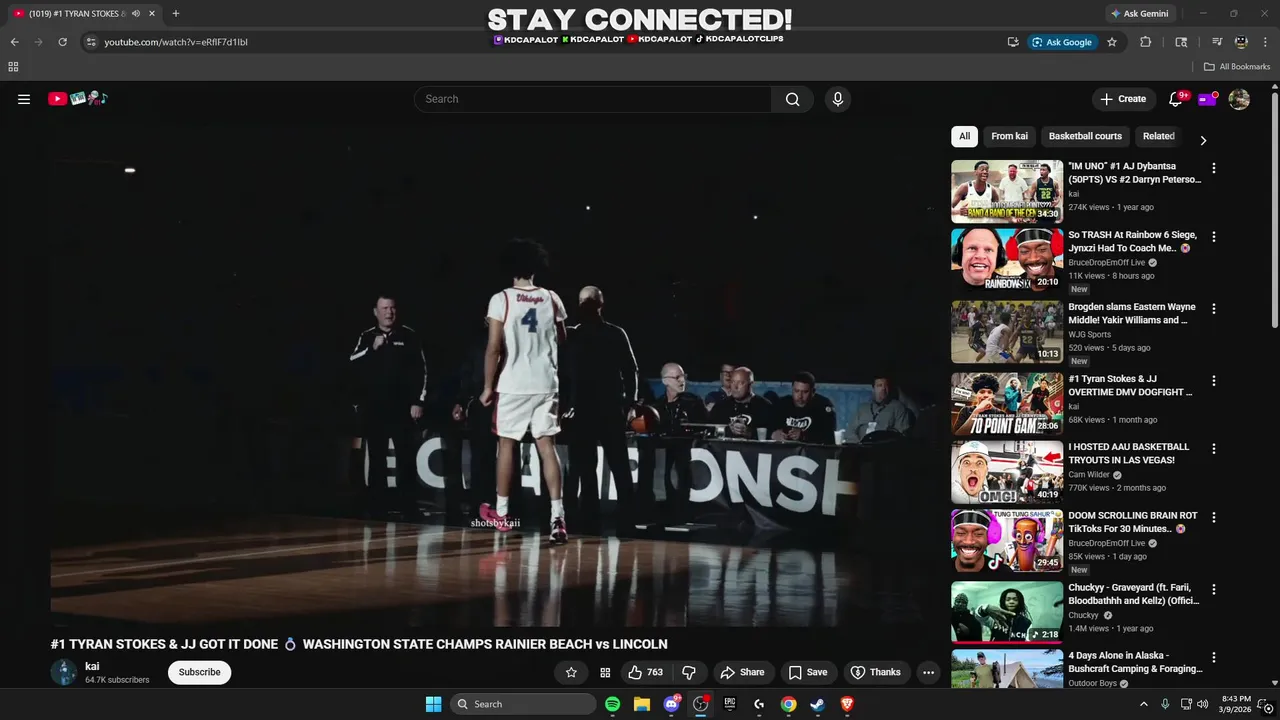
Task: Open YouTube notifications bell
Action: coord(1176,99)
